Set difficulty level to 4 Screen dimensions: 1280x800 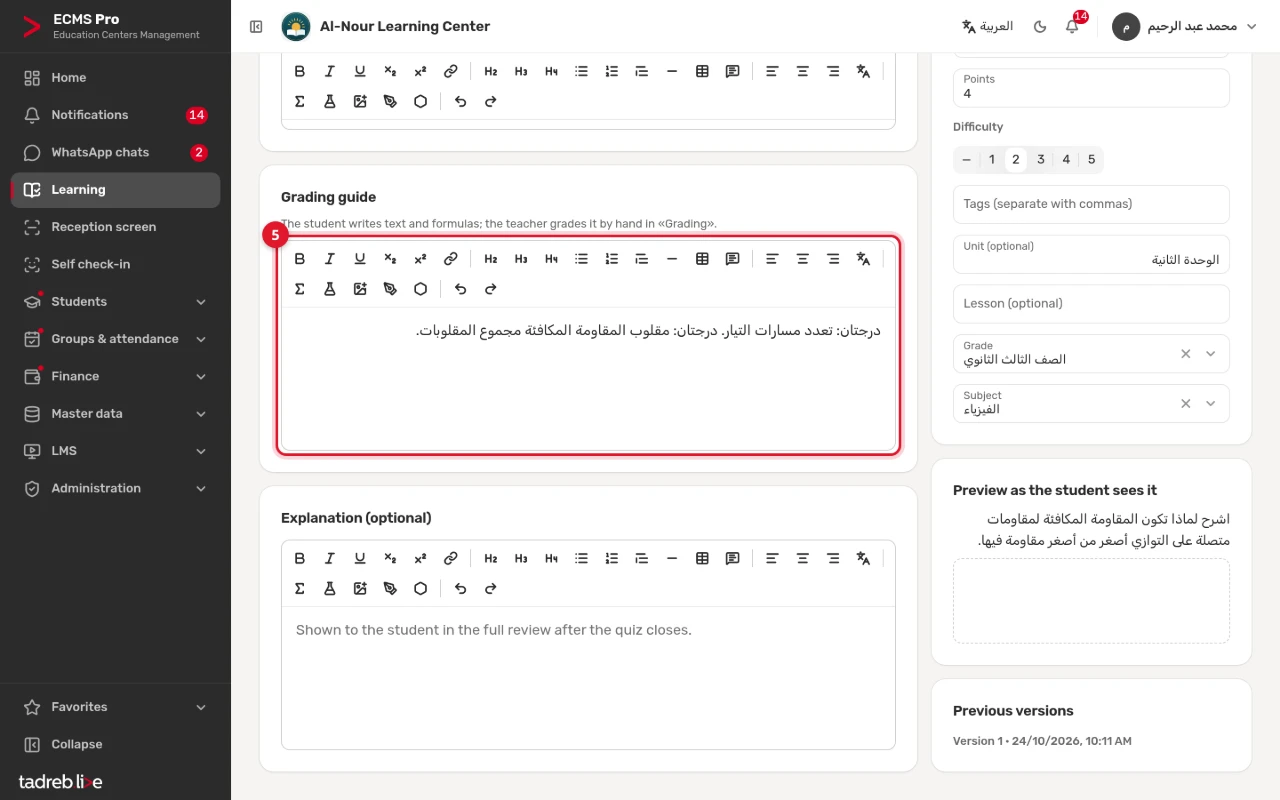1066,160
